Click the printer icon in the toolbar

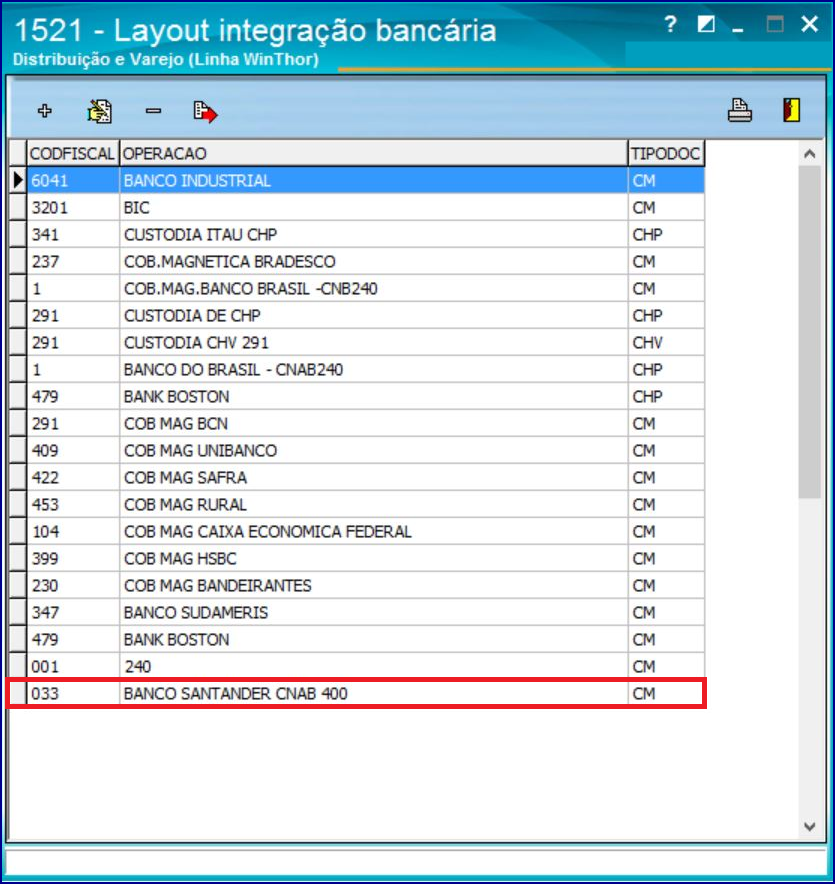tap(739, 110)
